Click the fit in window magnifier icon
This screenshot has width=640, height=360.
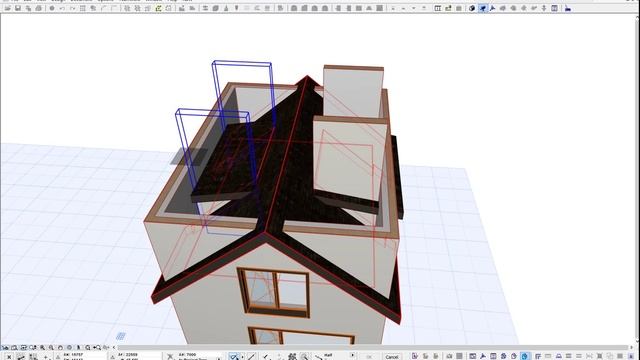point(88,348)
